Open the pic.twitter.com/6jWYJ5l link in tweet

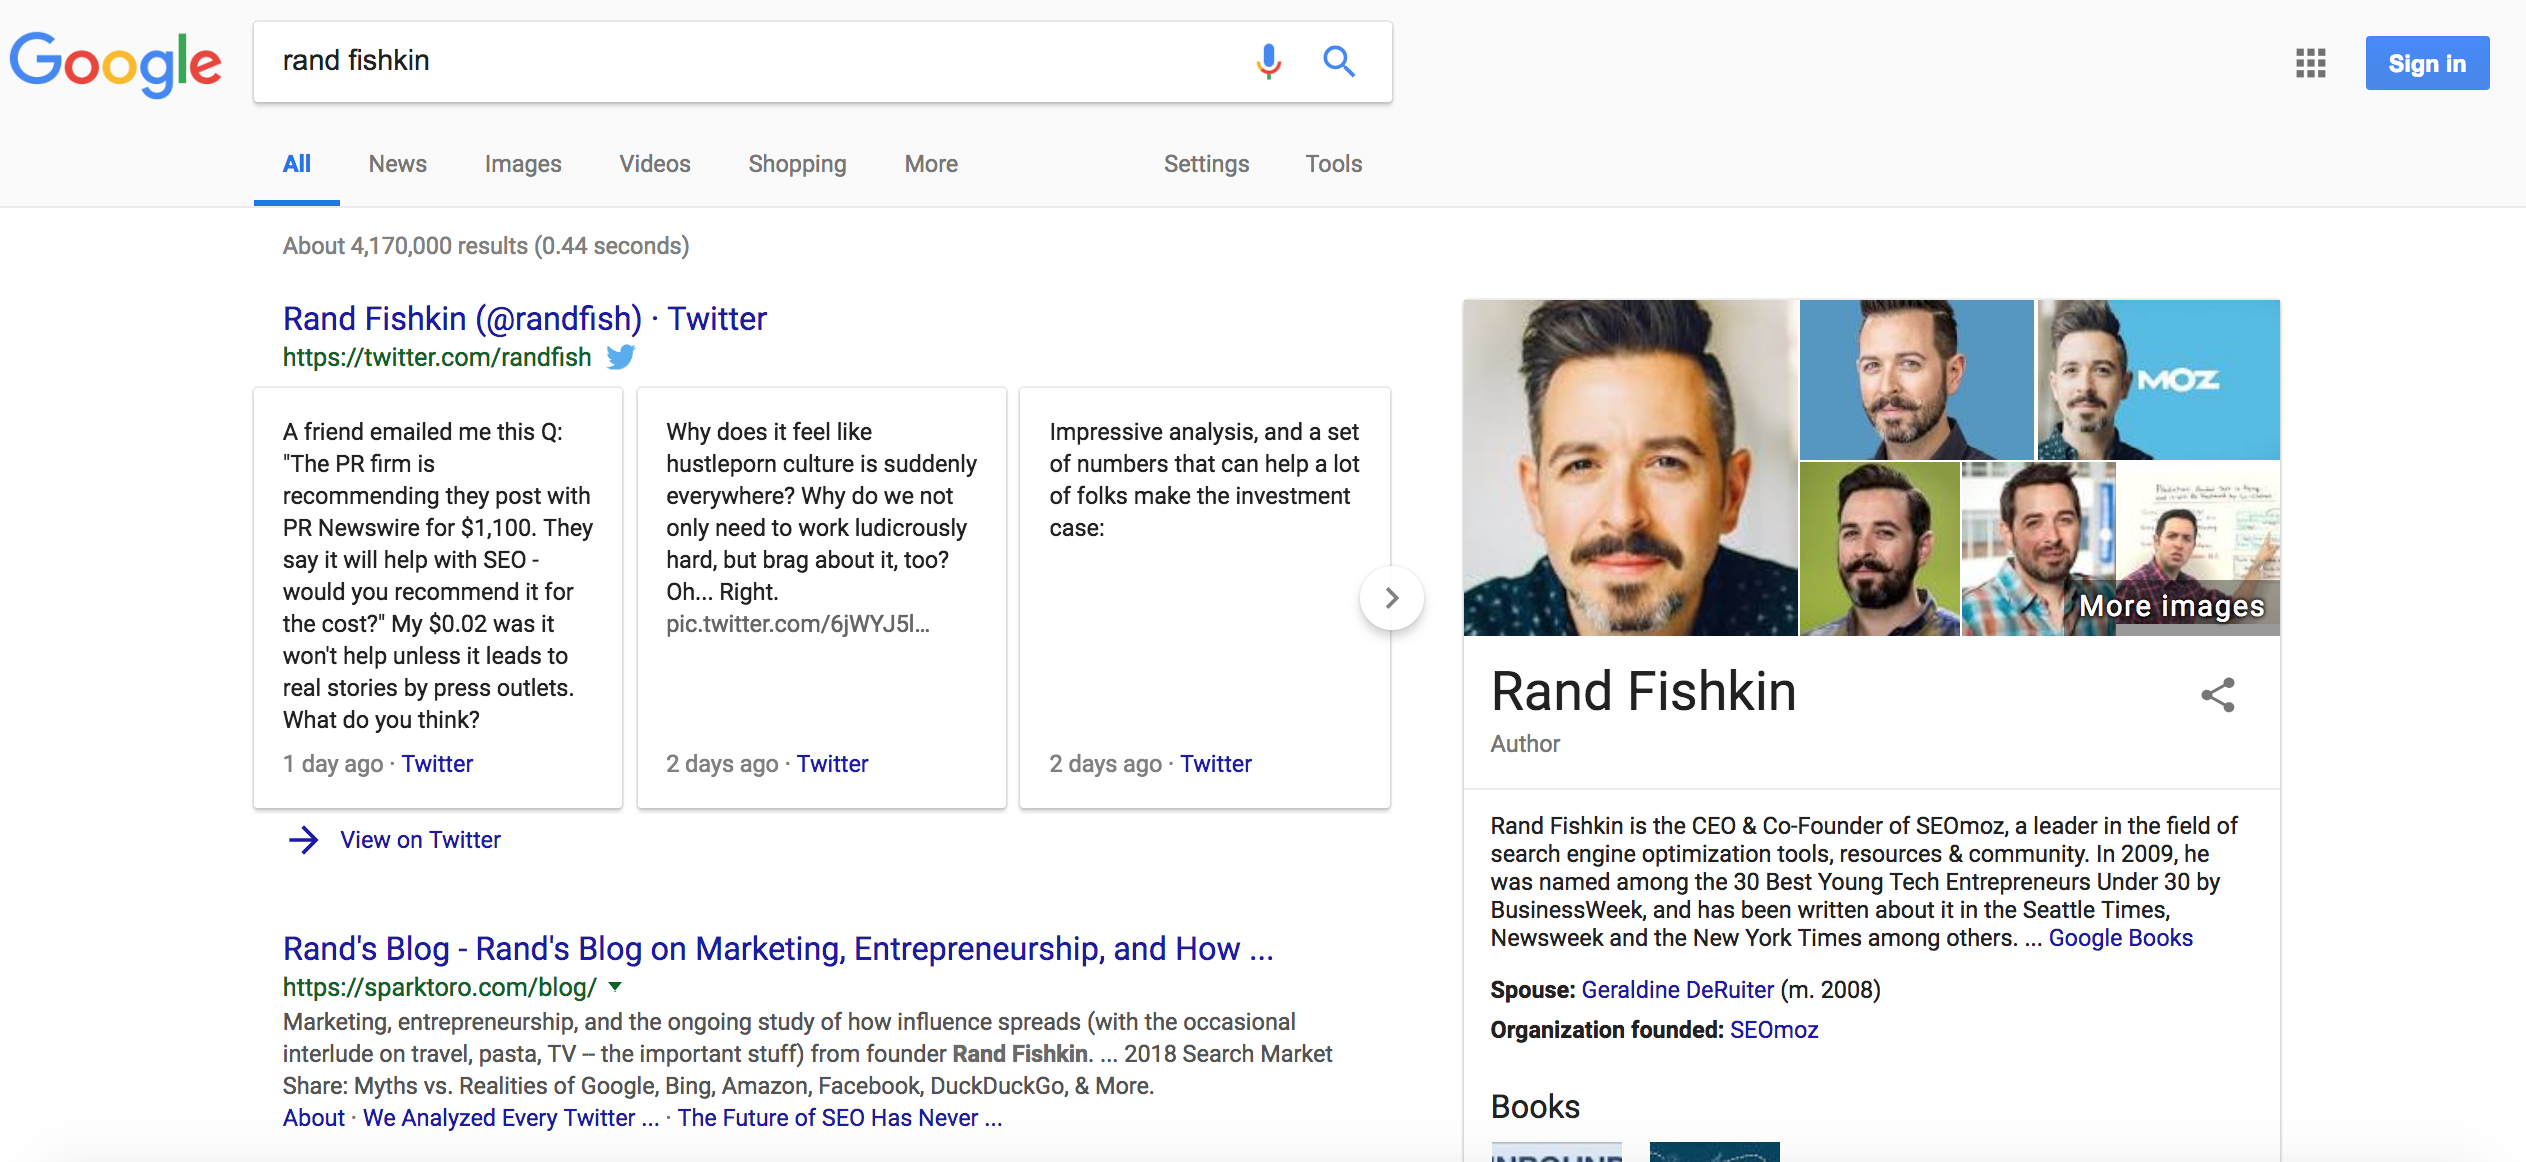point(798,624)
